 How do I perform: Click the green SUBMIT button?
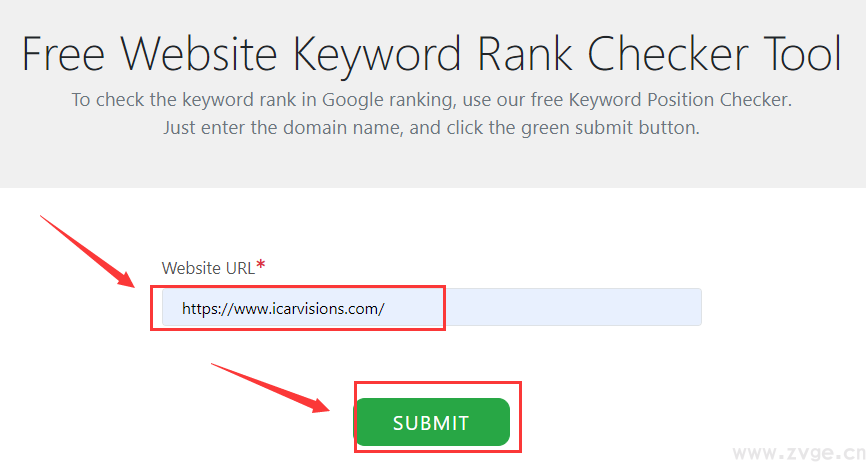click(431, 422)
